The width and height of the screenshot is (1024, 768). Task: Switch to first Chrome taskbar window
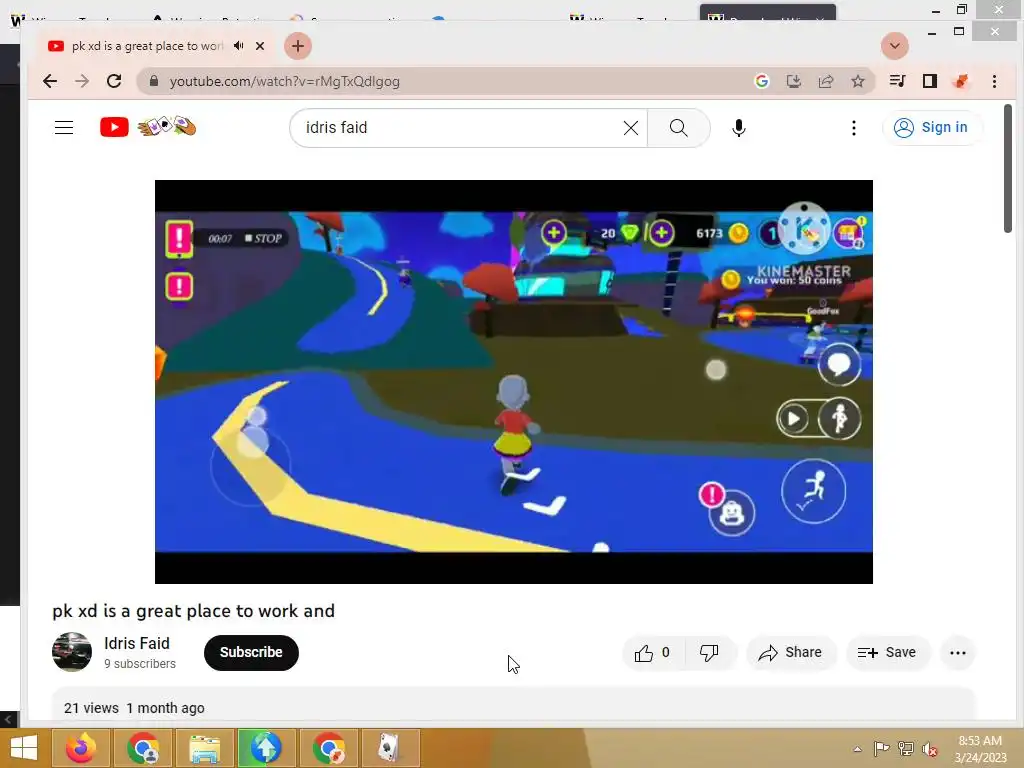pyautogui.click(x=143, y=748)
